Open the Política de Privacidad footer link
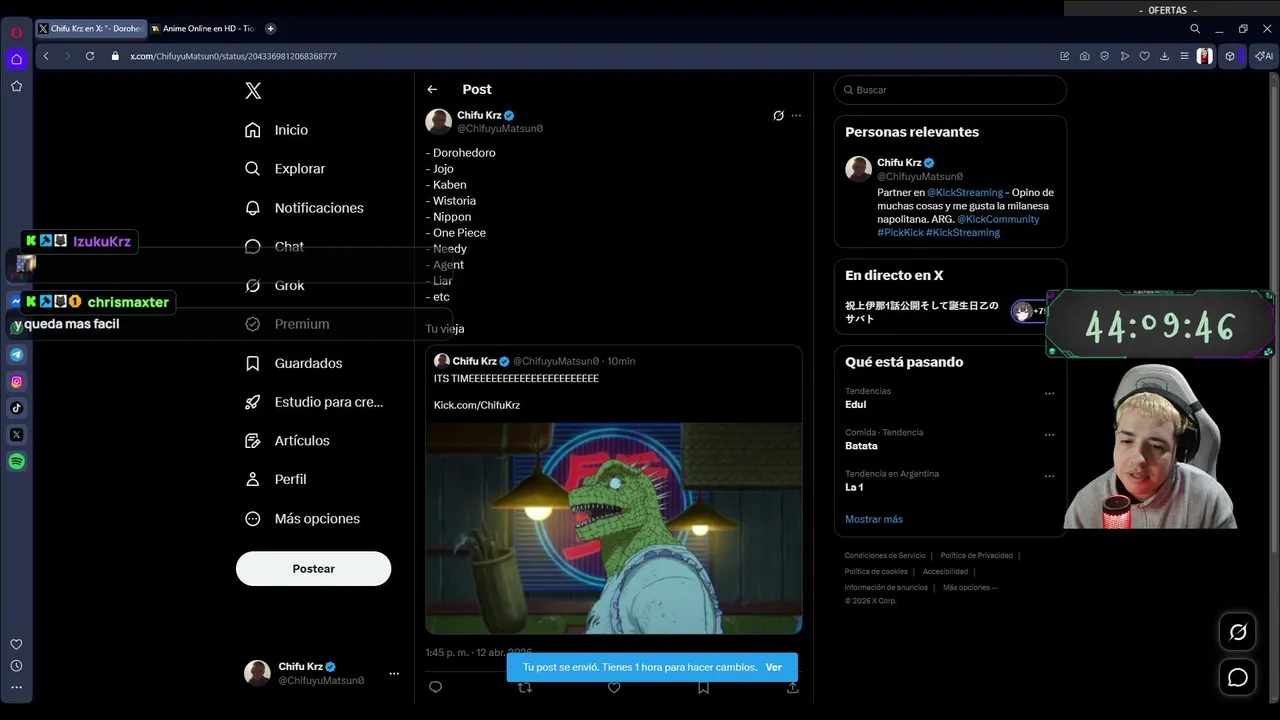1280x720 pixels. point(977,555)
